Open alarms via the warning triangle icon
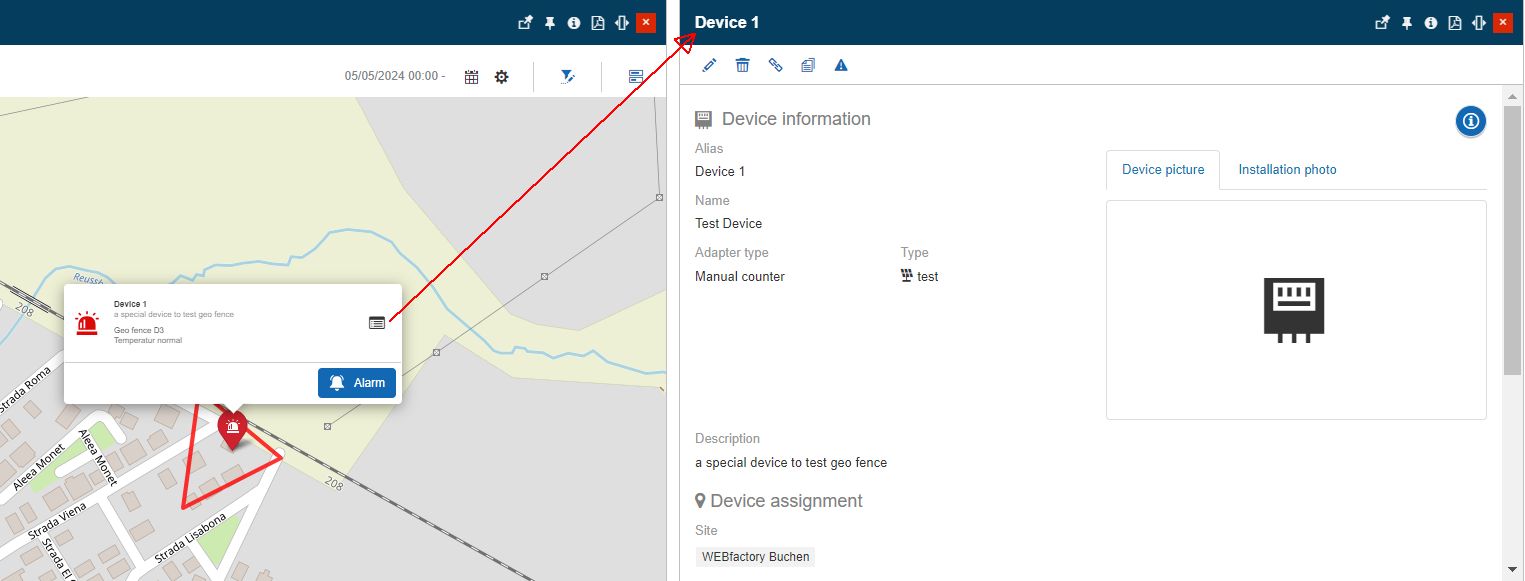The height and width of the screenshot is (581, 1525). (x=841, y=64)
